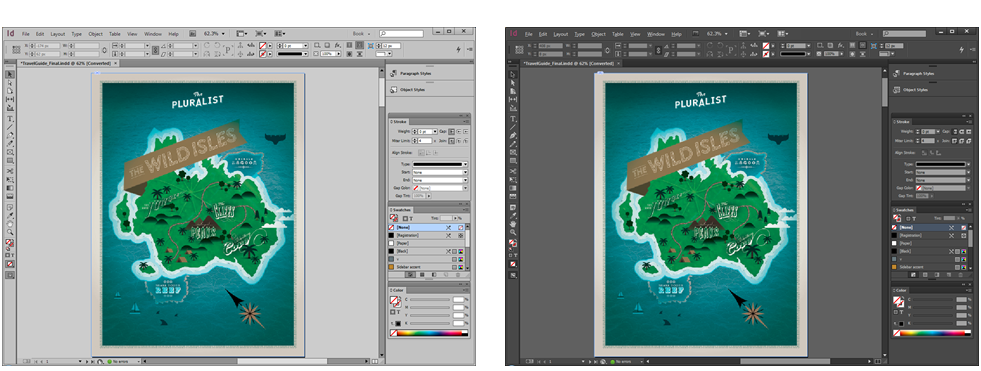Select the Line tool in dark window
The image size is (981, 371).
(513, 126)
